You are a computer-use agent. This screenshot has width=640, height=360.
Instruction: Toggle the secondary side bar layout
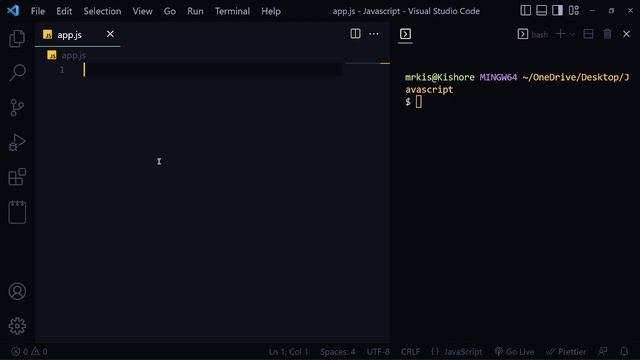558,10
